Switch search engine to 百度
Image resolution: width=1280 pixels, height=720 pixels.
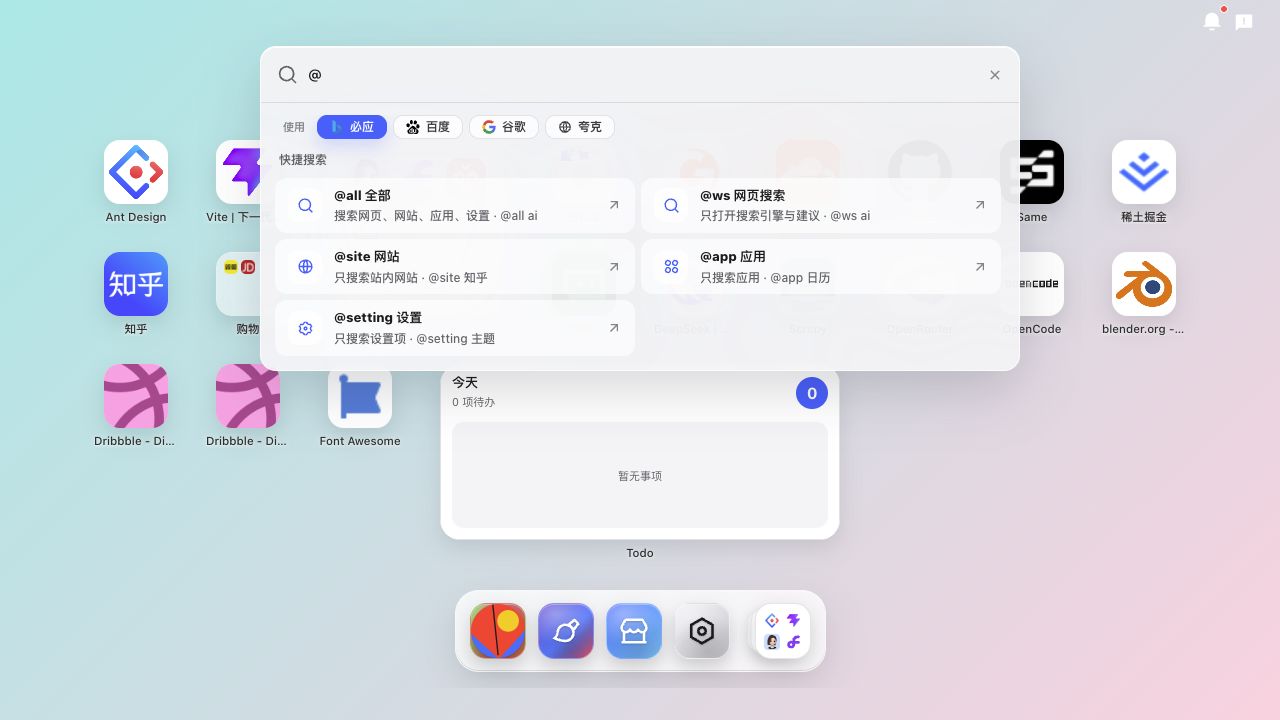click(428, 127)
